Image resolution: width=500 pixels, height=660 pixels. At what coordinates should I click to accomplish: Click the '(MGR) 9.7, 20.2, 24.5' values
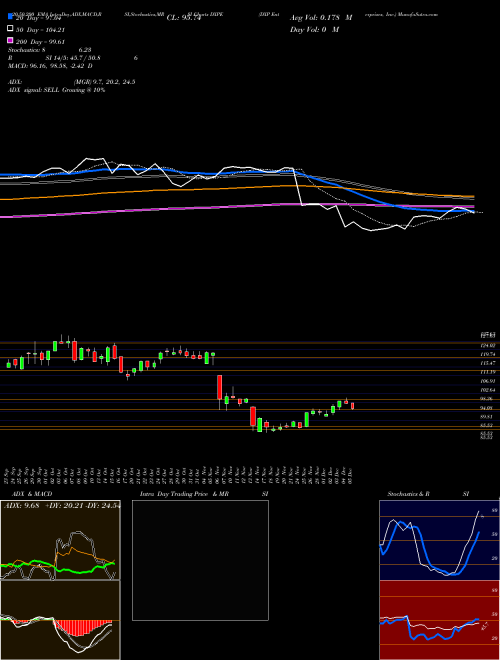click(x=104, y=82)
